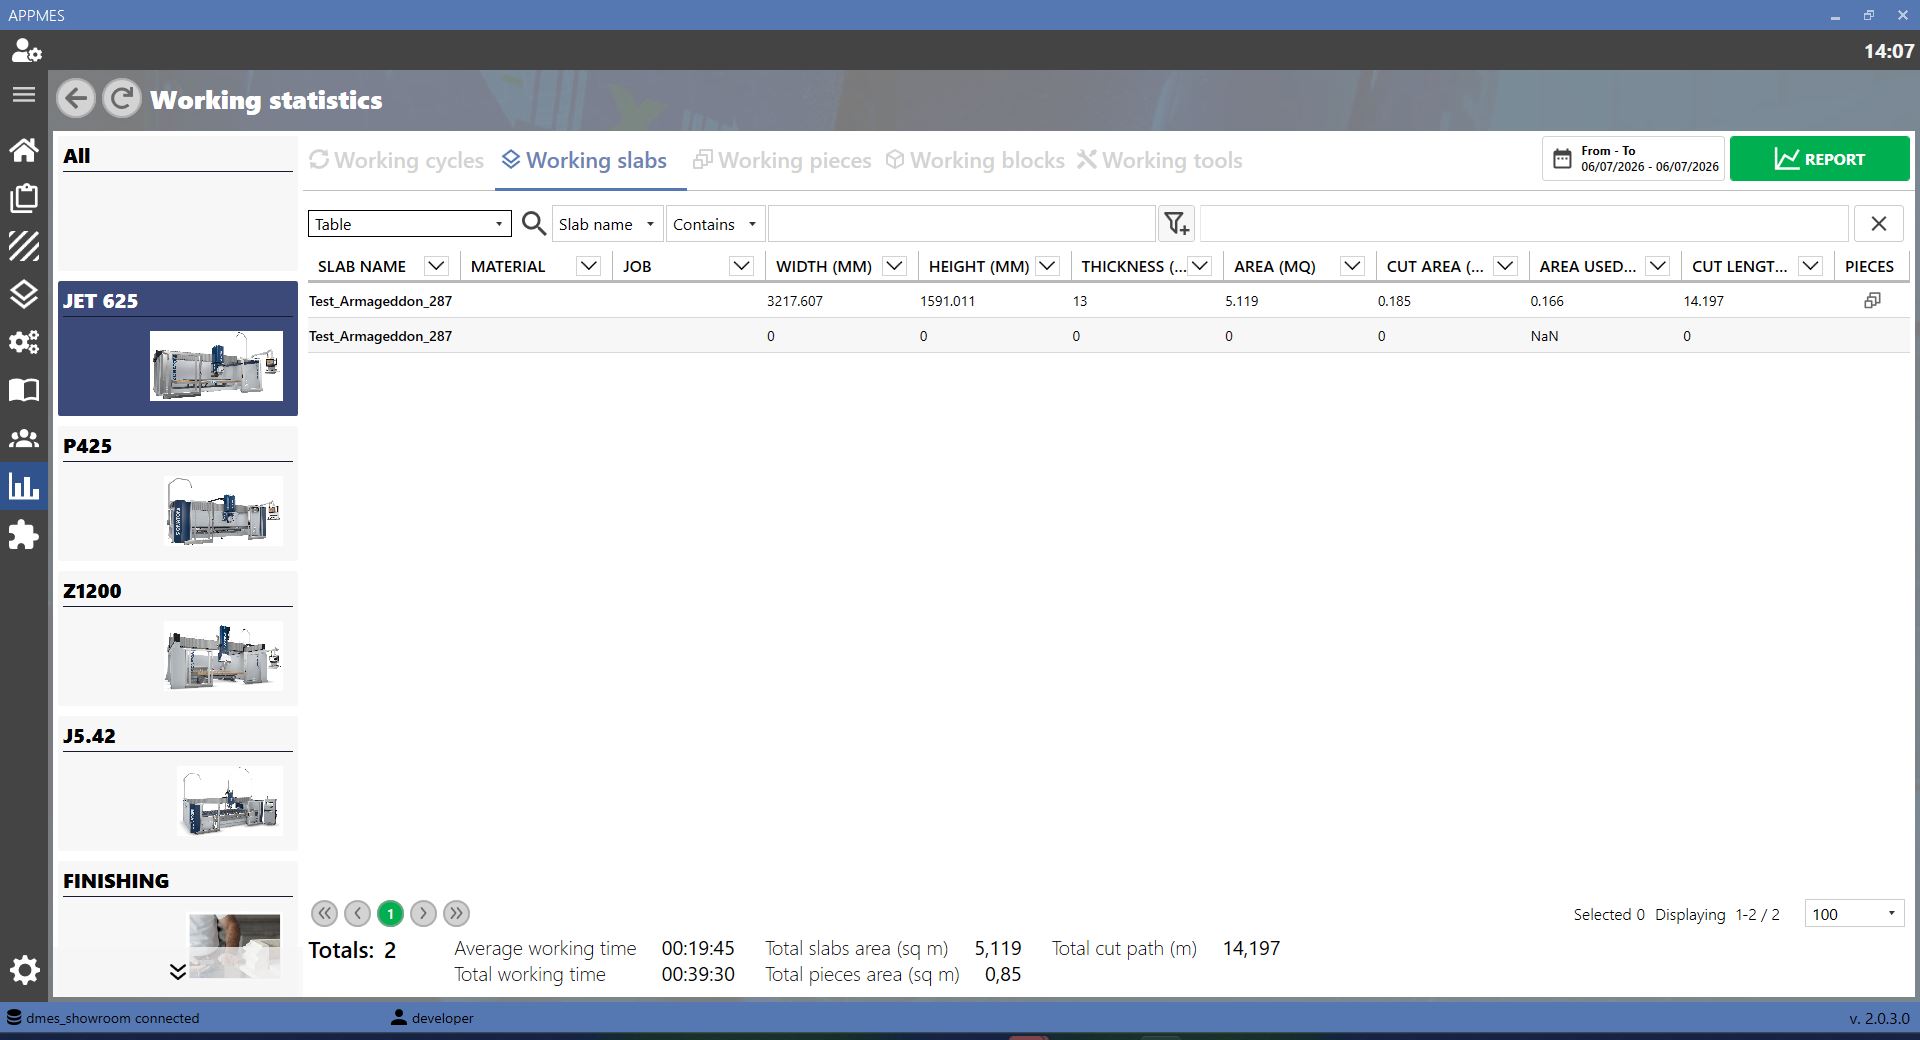Screen dimensions: 1920x1040
Task: Click the filter text input field
Action: pyautogui.click(x=961, y=224)
